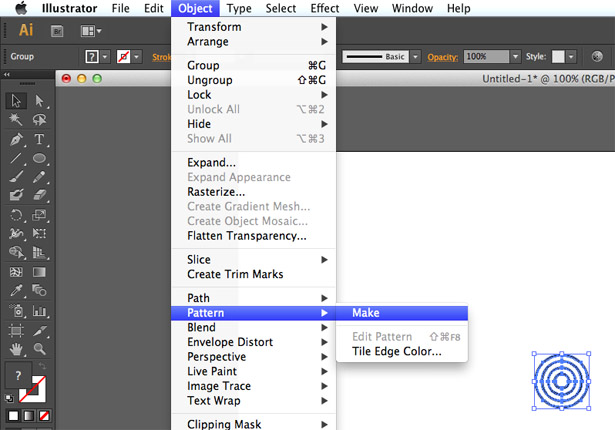Select the Slice tool
Screen dimensions: 615x430
coord(39,331)
